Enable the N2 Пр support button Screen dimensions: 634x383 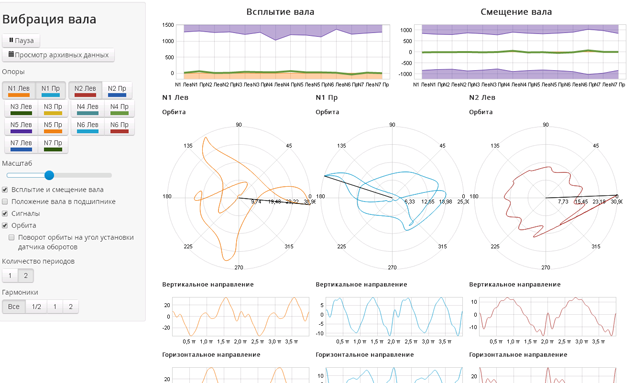point(117,91)
